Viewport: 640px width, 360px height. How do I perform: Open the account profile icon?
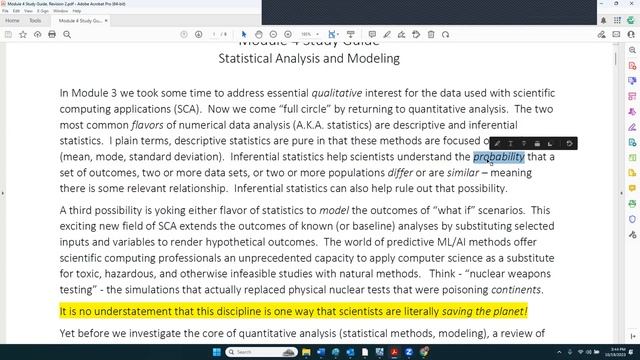click(631, 35)
